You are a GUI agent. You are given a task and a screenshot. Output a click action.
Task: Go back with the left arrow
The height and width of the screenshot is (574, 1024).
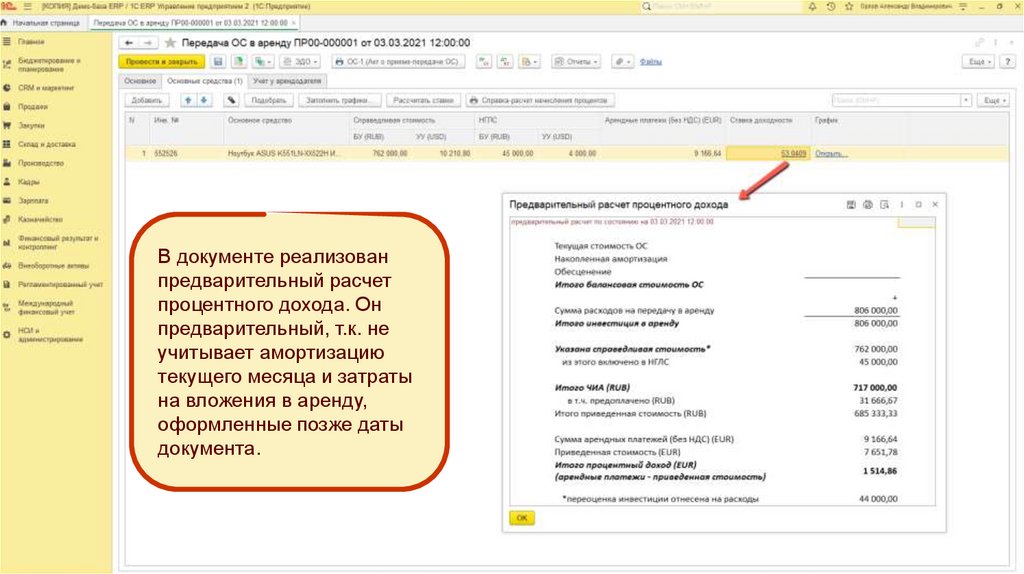(129, 43)
